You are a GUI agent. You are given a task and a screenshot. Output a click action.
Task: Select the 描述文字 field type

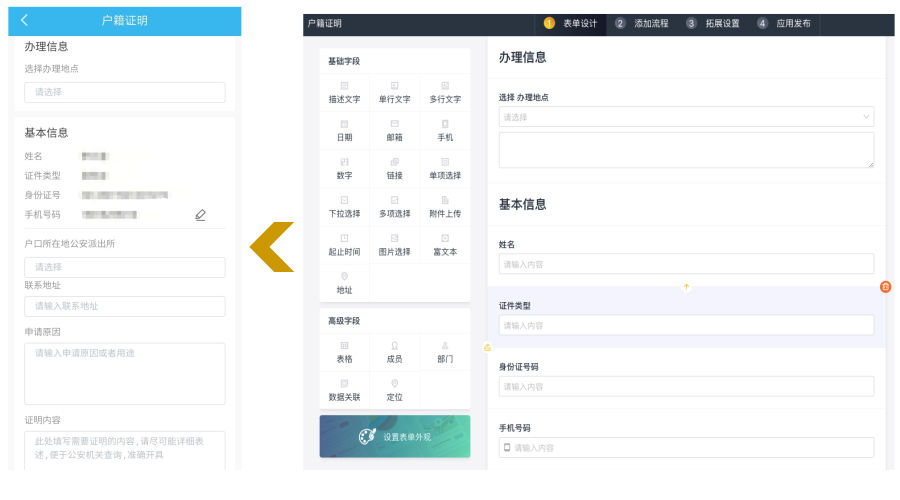coord(344,92)
